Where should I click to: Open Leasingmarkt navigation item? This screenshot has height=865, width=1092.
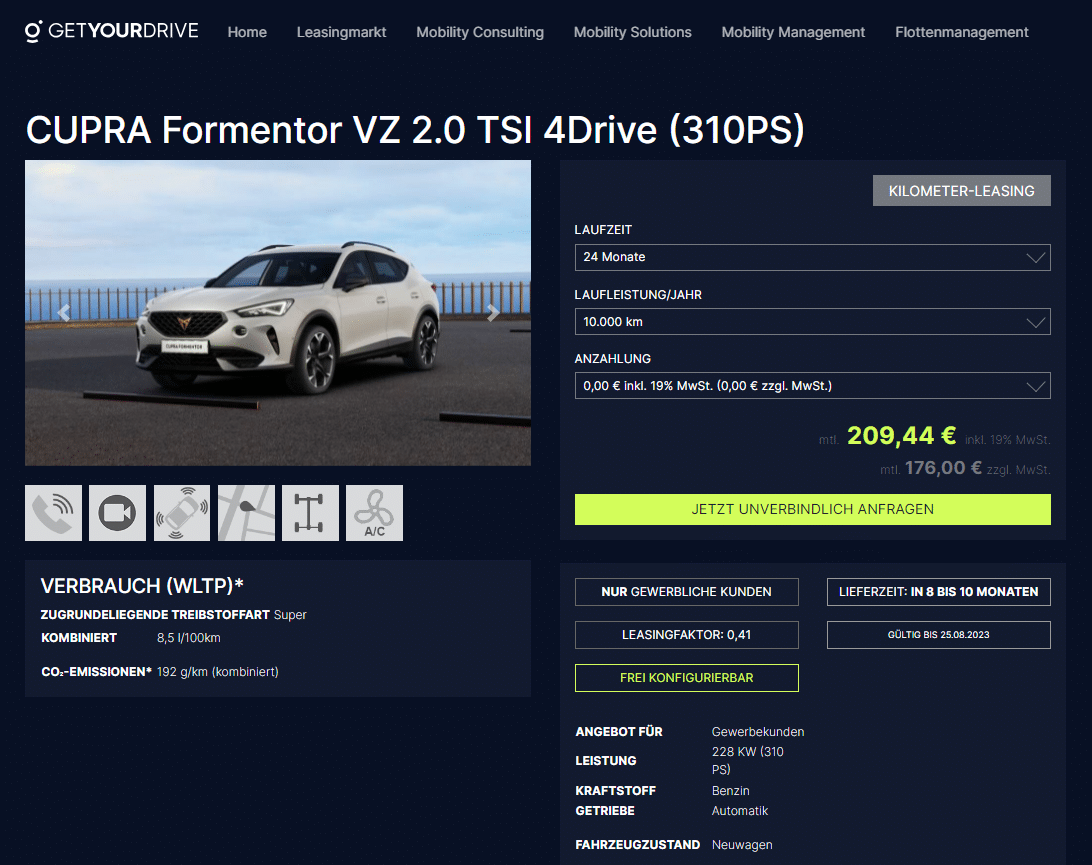341,32
